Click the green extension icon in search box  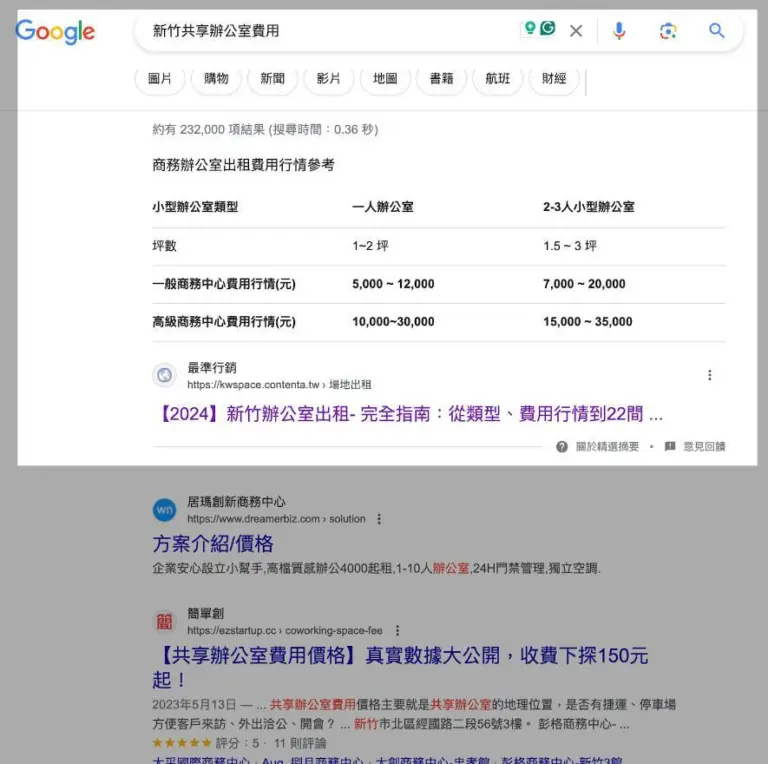click(547, 29)
